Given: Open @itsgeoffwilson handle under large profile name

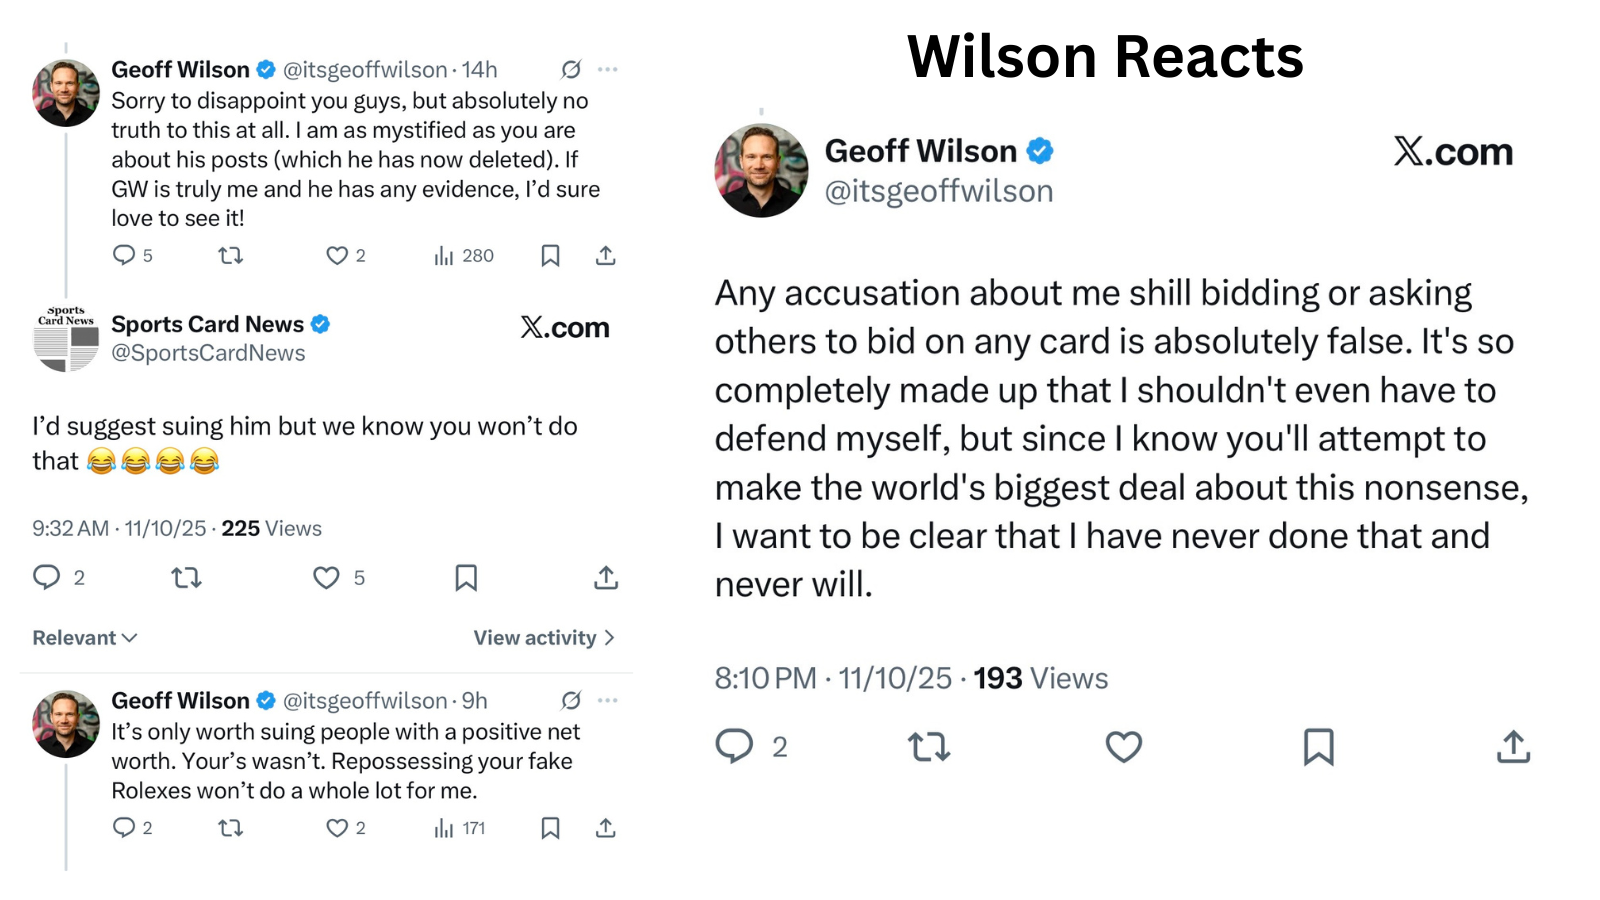Looking at the screenshot, I should click(938, 191).
